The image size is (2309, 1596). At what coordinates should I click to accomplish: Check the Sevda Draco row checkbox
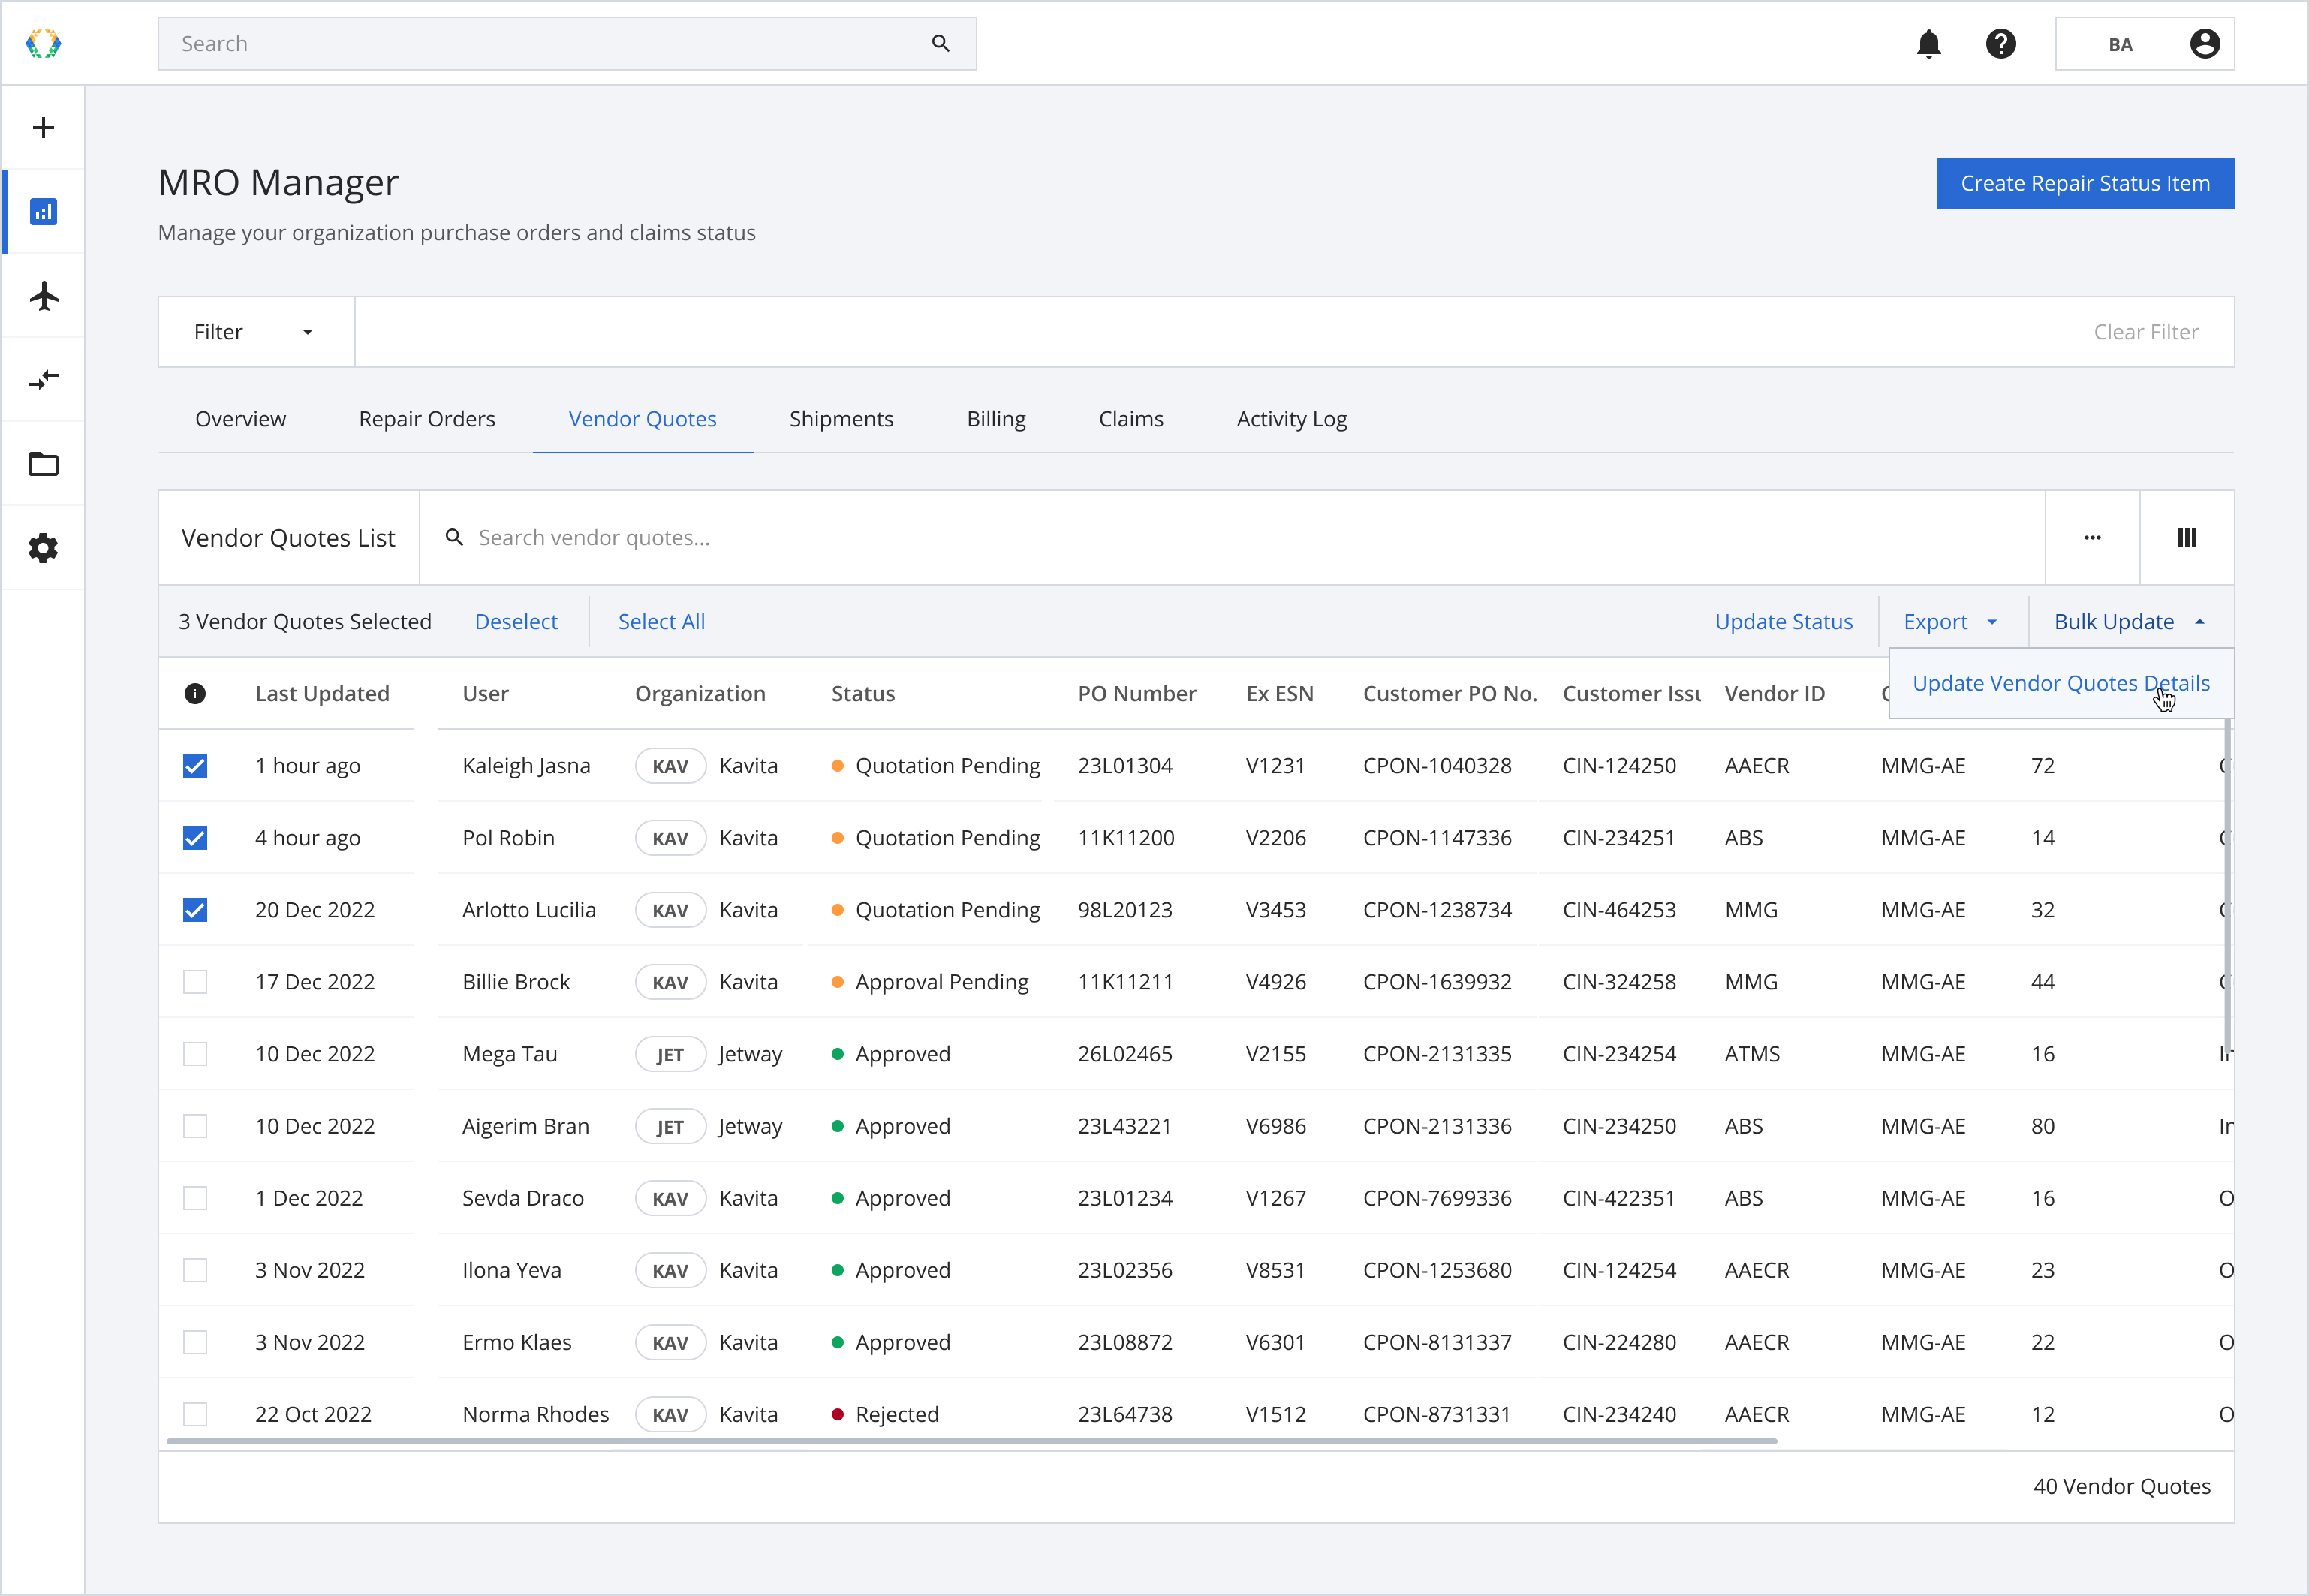(195, 1198)
